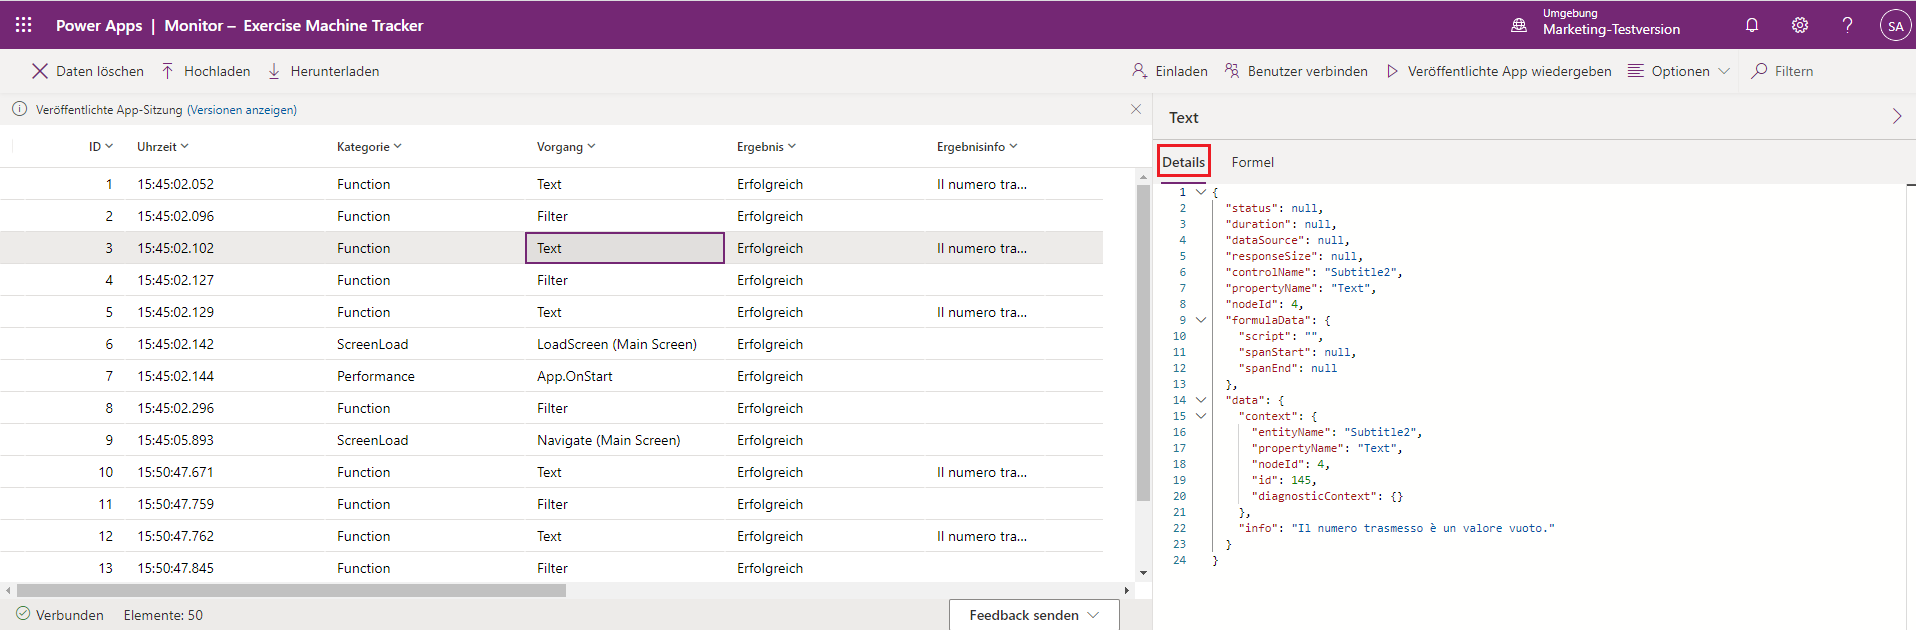Open the help question mark

(1847, 25)
